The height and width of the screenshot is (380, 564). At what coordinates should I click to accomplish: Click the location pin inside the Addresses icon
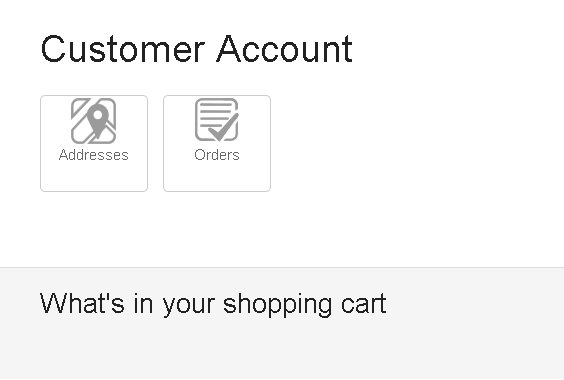(x=97, y=121)
